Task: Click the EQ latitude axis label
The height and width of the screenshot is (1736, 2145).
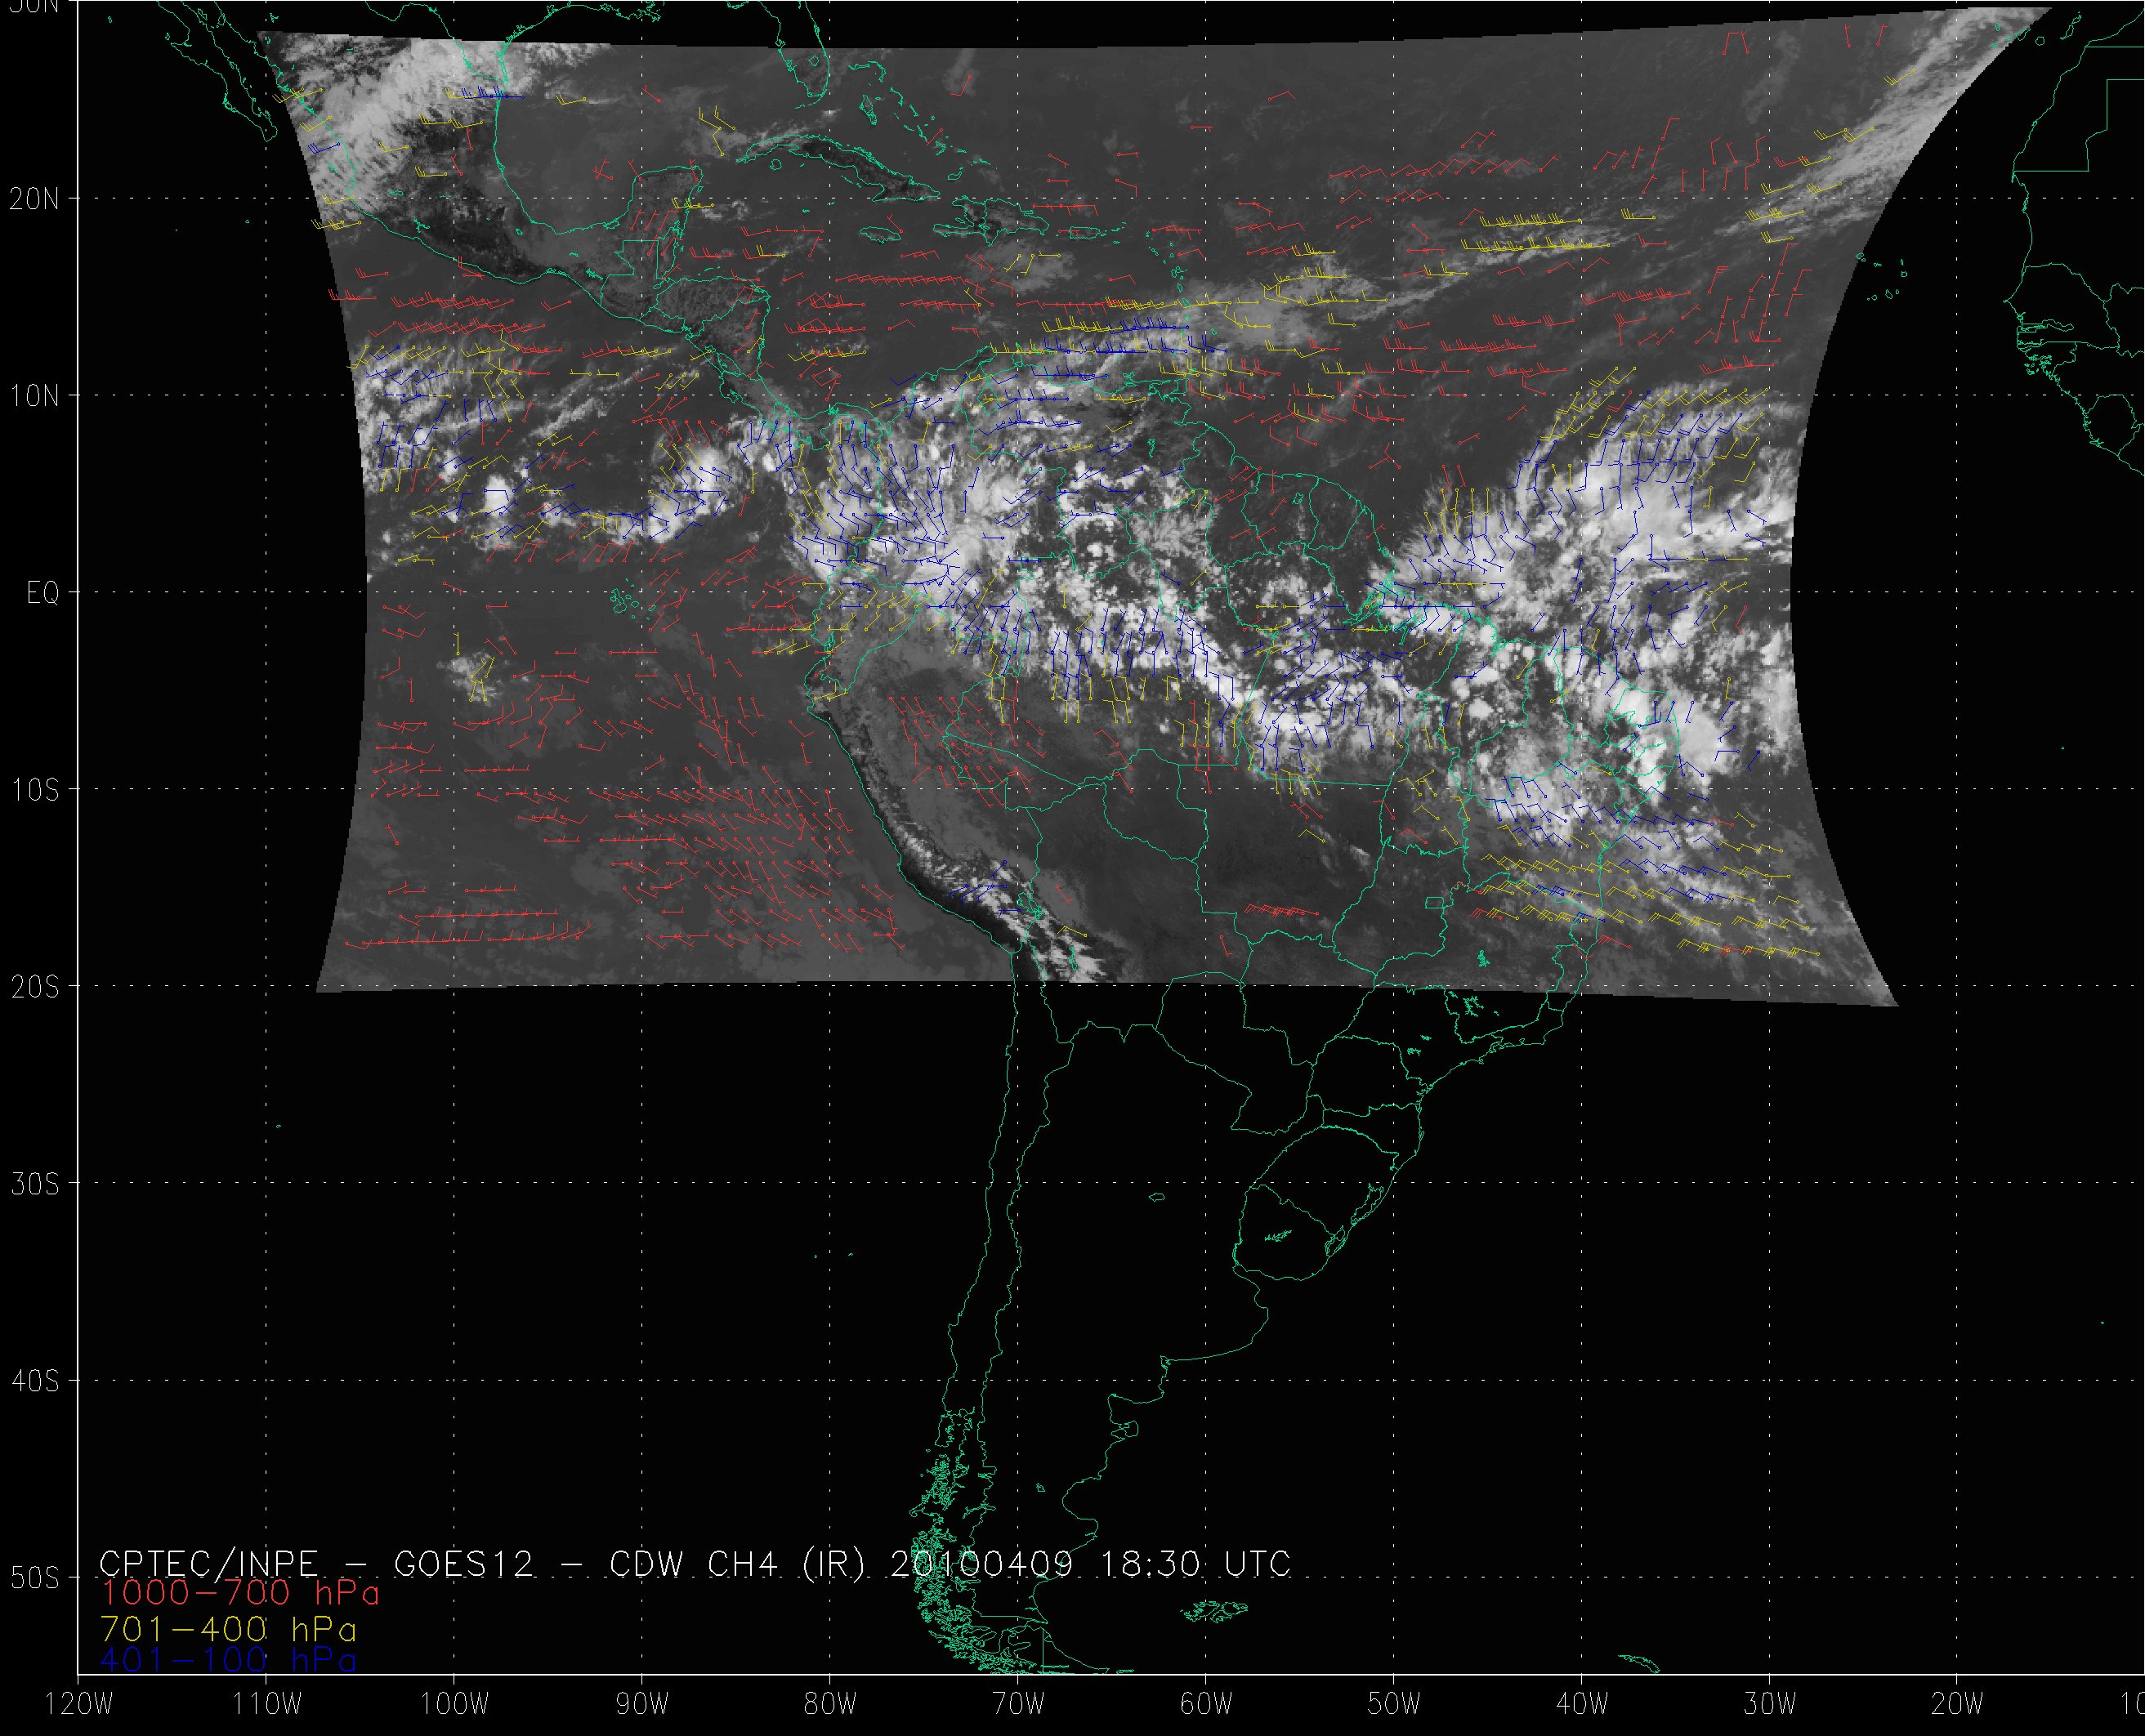Action: point(42,594)
